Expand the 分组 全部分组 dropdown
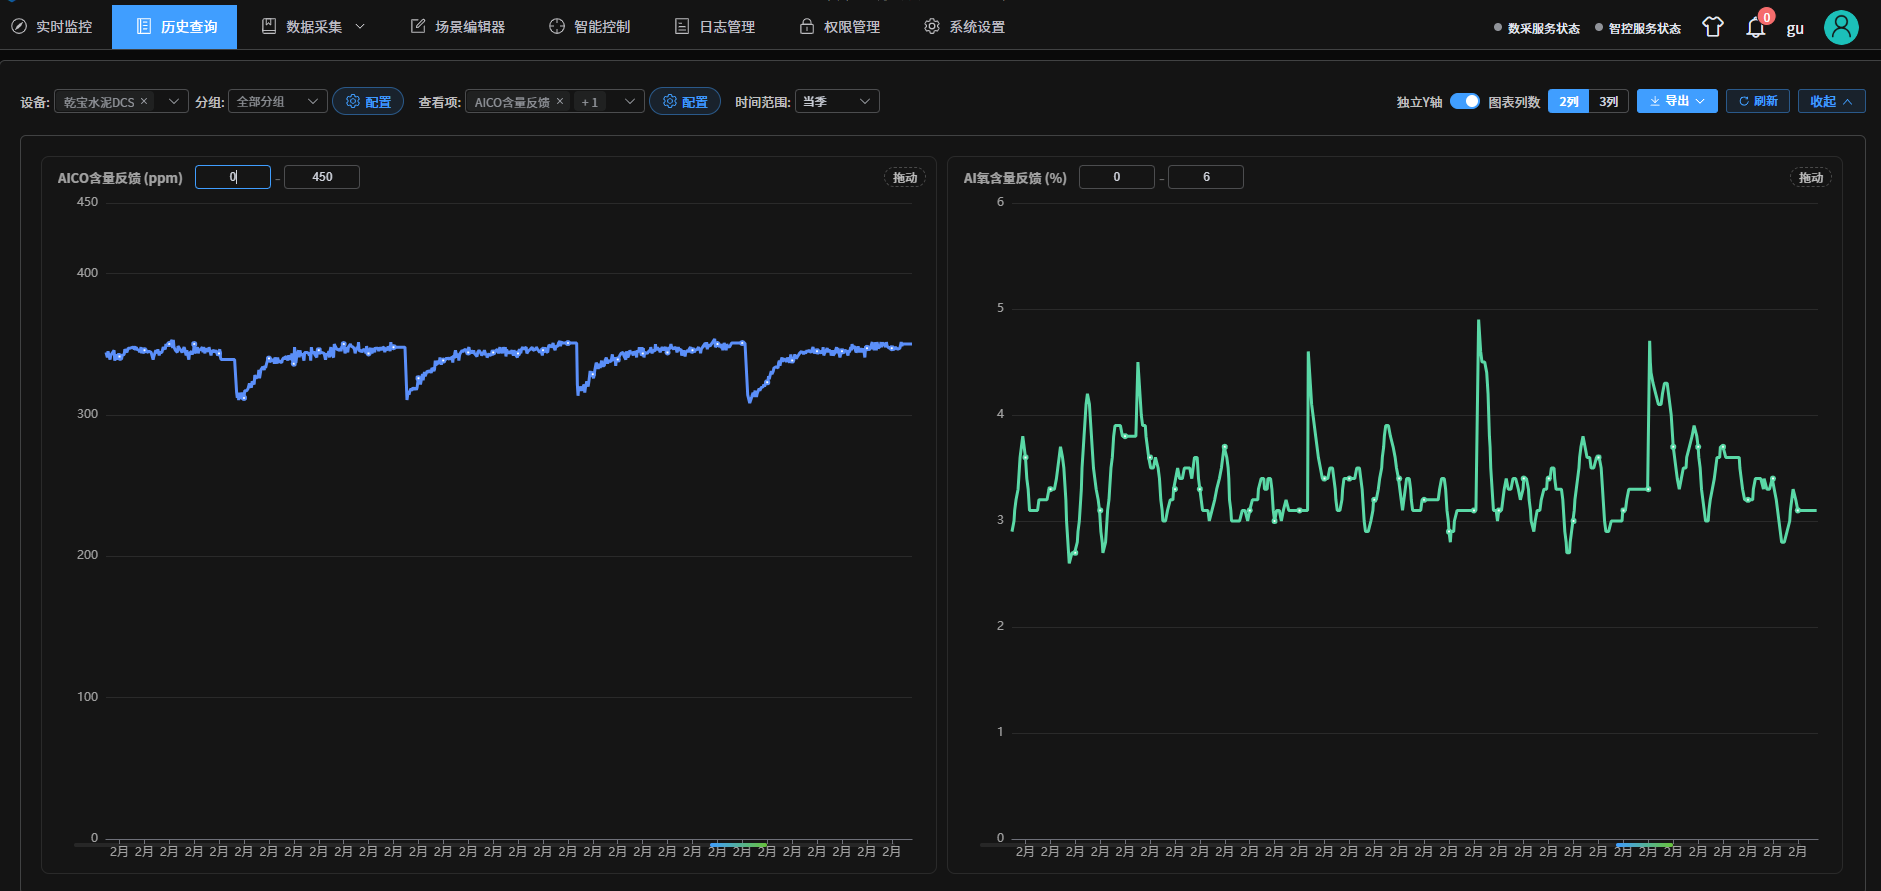Image resolution: width=1881 pixels, height=891 pixels. [x=277, y=101]
